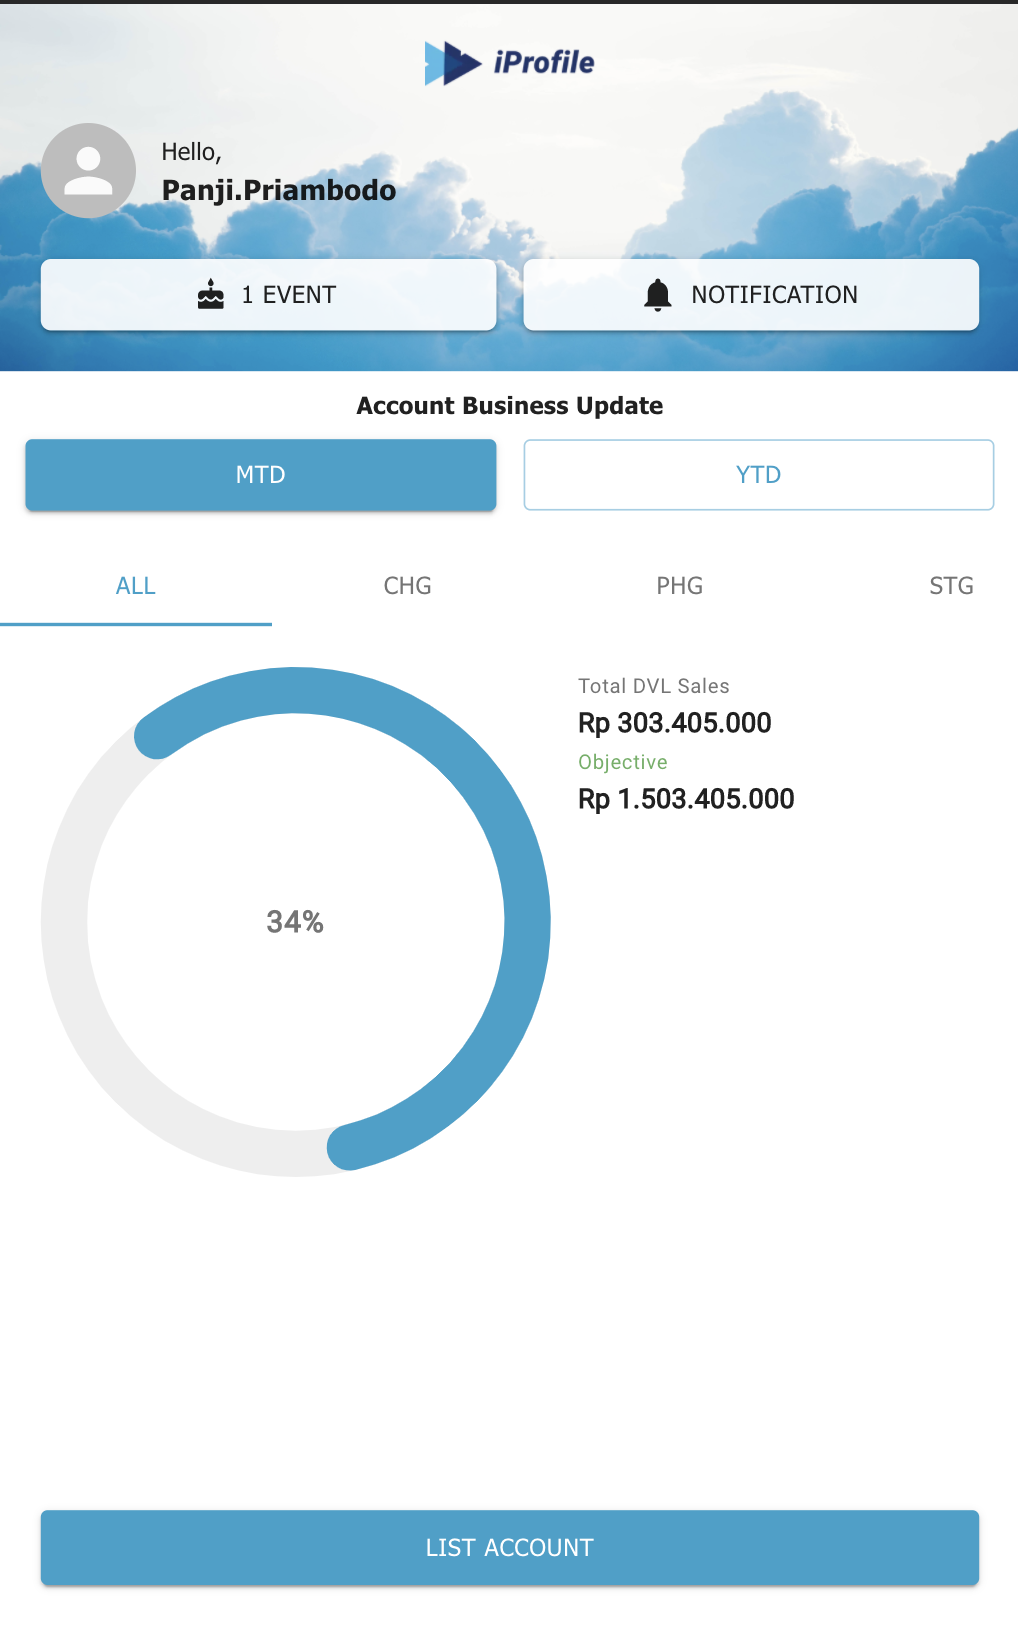Click the birthday cake event icon
The width and height of the screenshot is (1018, 1634).
[x=211, y=295]
